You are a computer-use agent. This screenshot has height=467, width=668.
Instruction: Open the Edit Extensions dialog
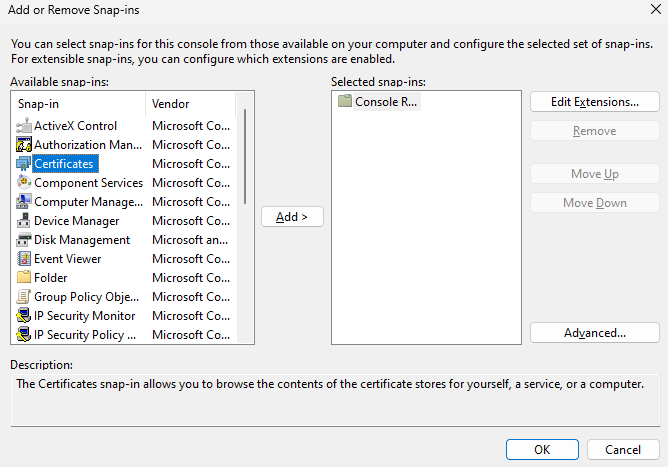point(594,102)
